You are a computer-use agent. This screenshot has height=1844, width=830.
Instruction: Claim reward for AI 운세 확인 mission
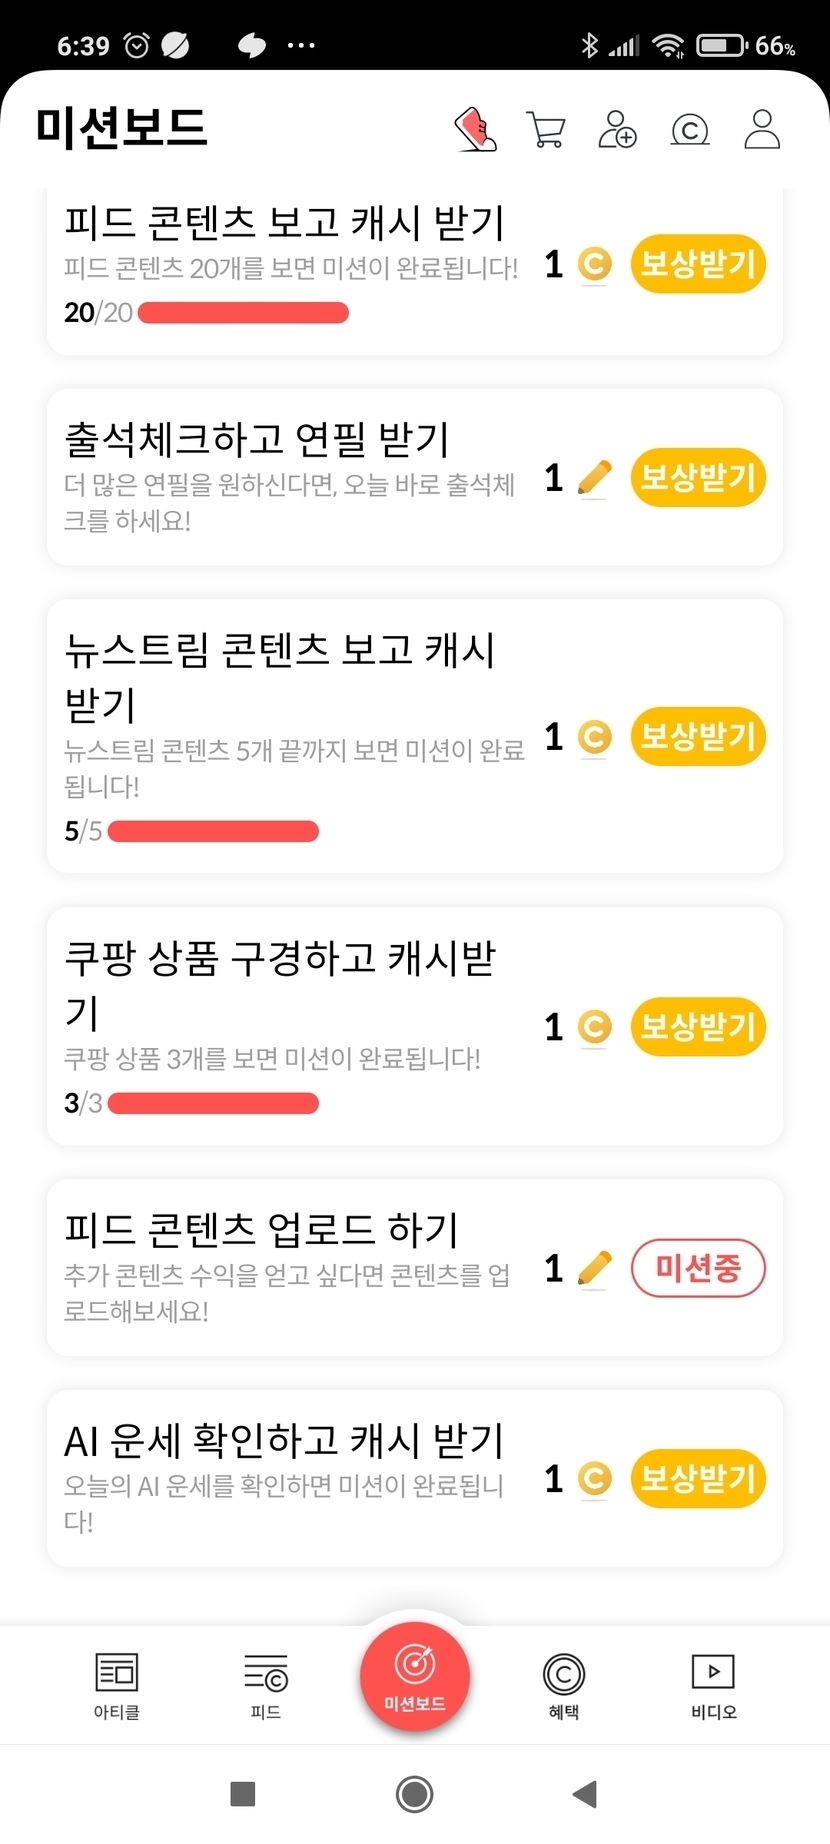[698, 1478]
